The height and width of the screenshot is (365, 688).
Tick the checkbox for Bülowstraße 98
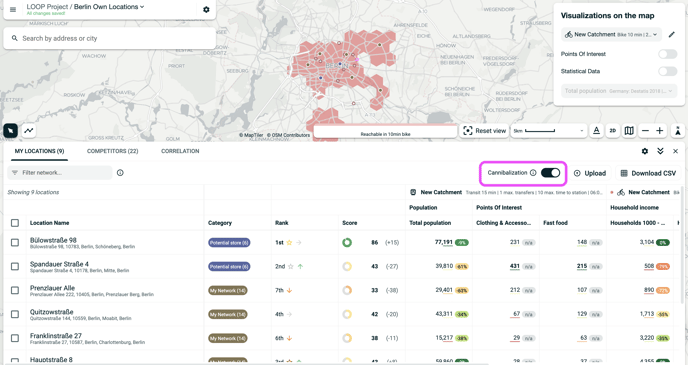pos(15,243)
